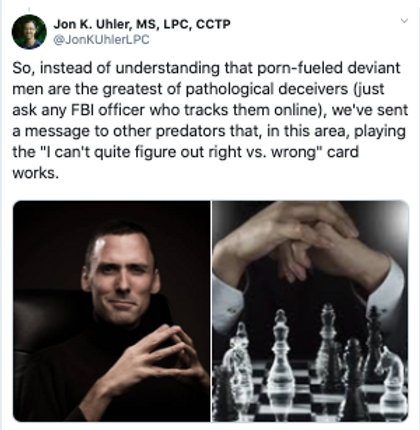Click the quoted "right vs. wrong" phrase

click(261, 152)
